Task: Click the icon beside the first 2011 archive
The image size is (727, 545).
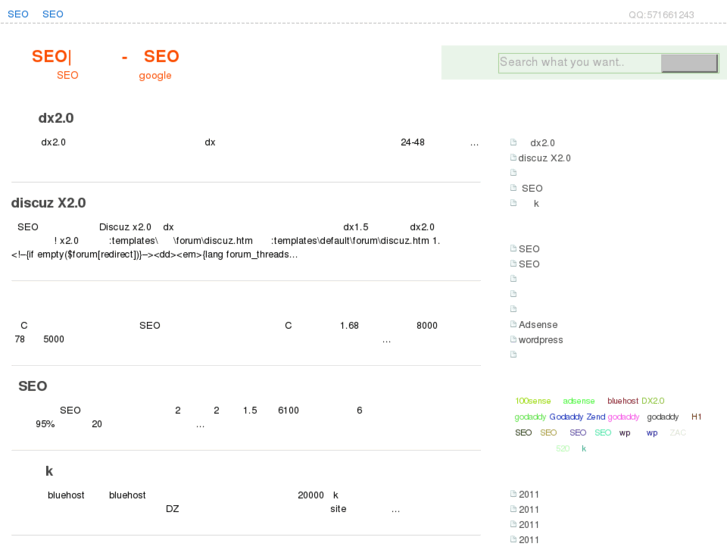Action: pos(513,494)
